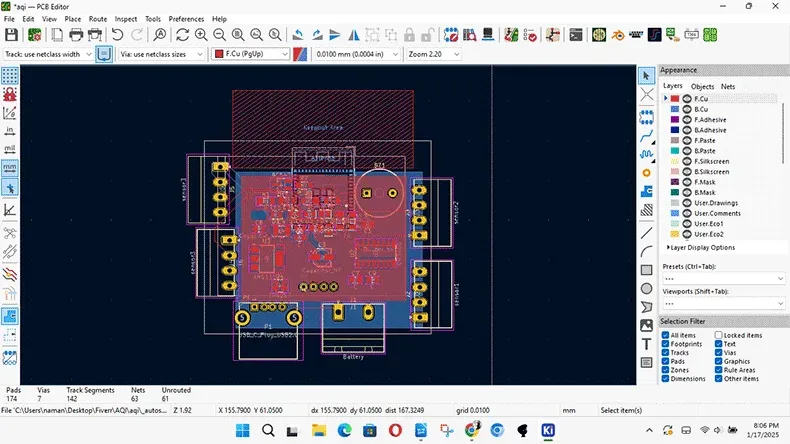
Task: Open the 3D Viewer icon
Action: coord(488,35)
